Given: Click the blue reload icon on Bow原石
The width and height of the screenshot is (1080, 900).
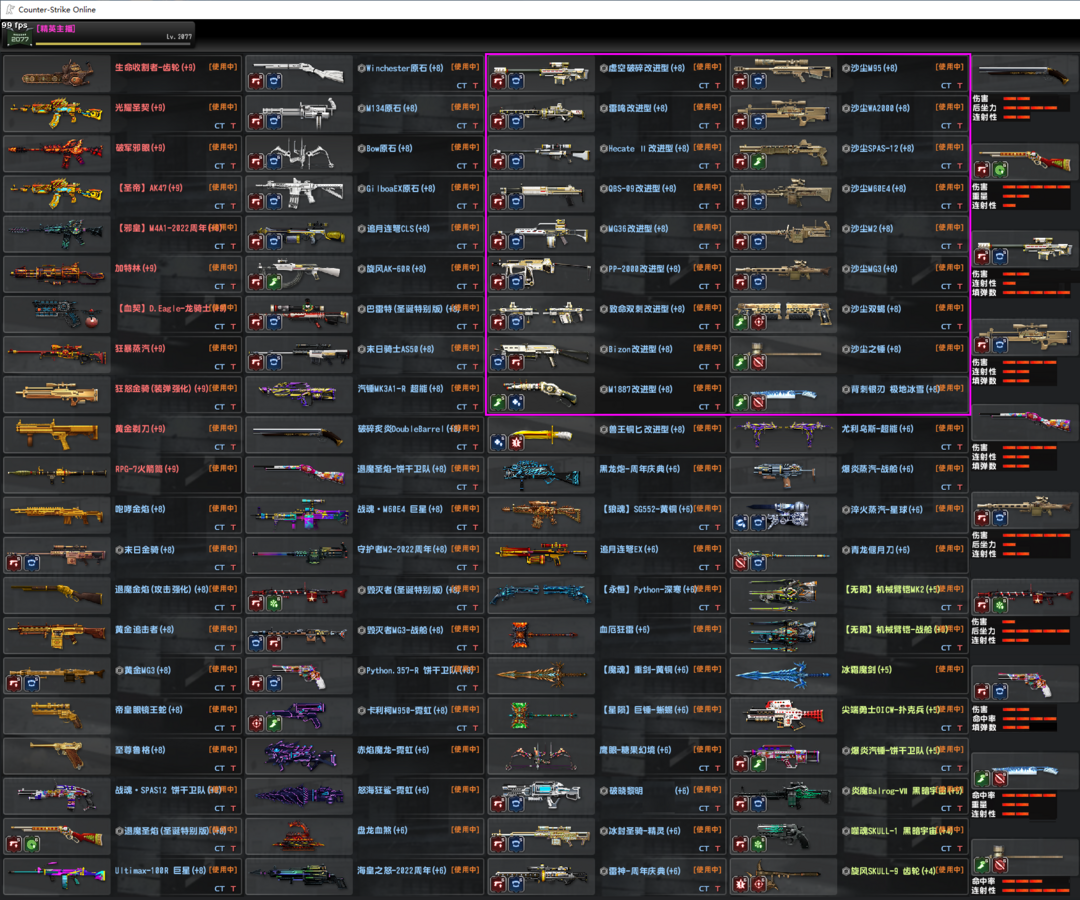Looking at the screenshot, I should [x=274, y=161].
